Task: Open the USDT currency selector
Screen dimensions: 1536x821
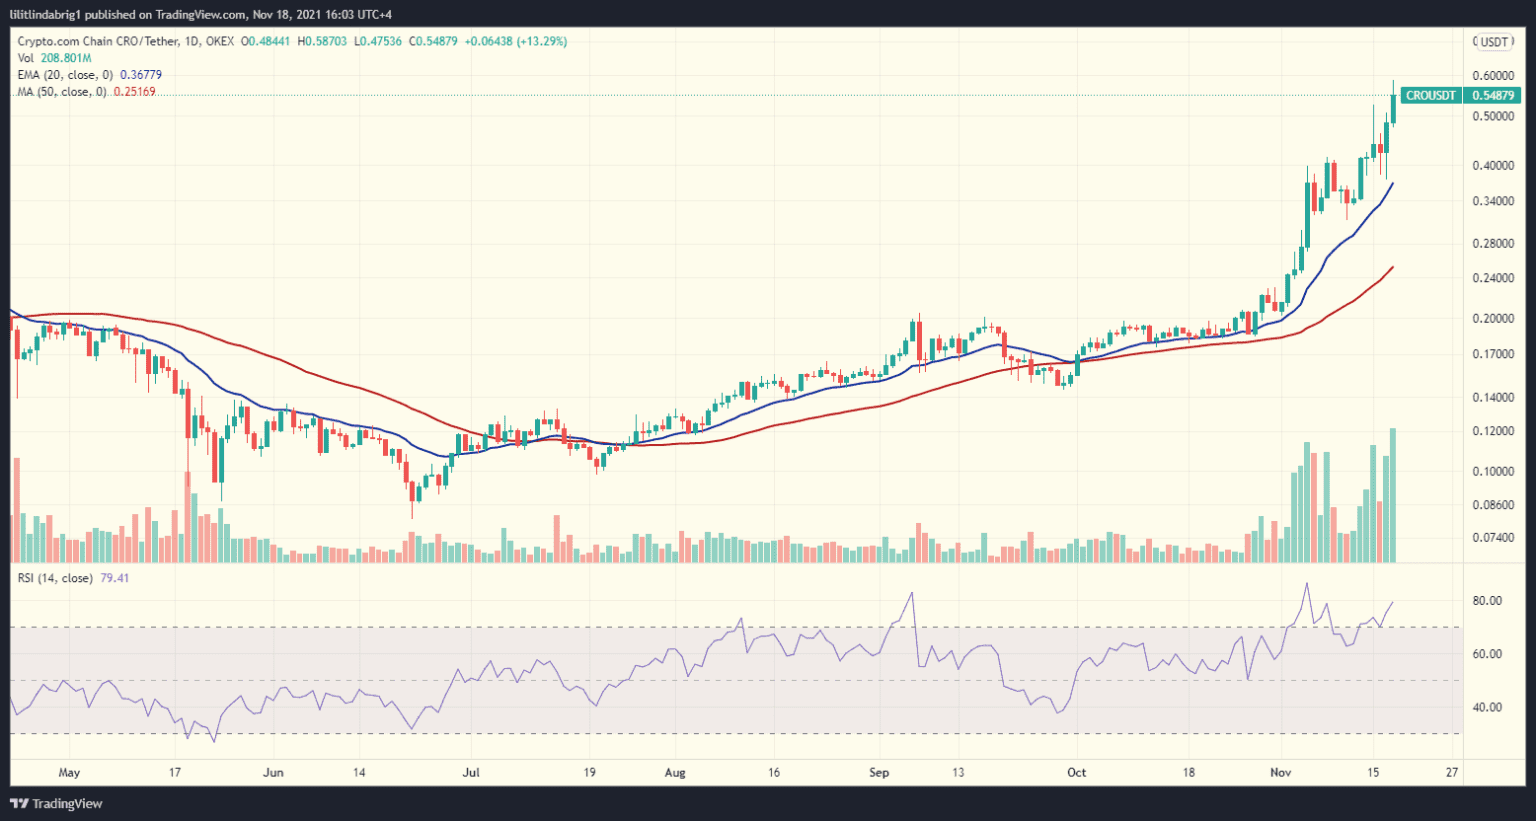Action: tap(1494, 42)
